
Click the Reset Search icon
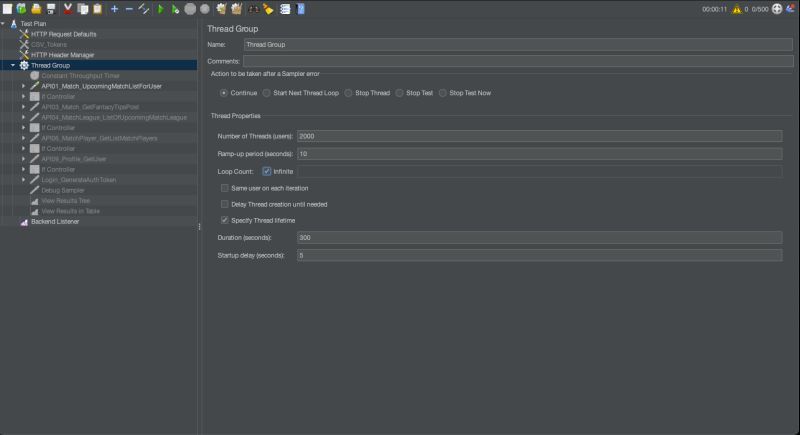(268, 9)
